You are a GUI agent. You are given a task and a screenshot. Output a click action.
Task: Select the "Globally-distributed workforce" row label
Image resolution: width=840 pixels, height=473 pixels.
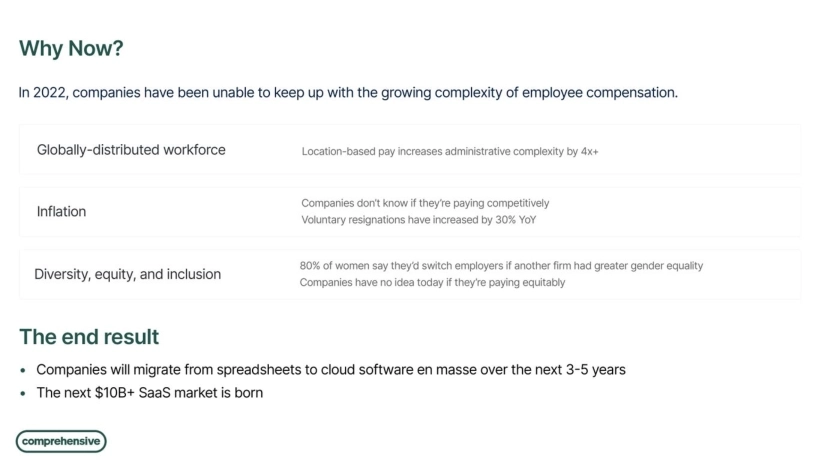[x=131, y=150]
